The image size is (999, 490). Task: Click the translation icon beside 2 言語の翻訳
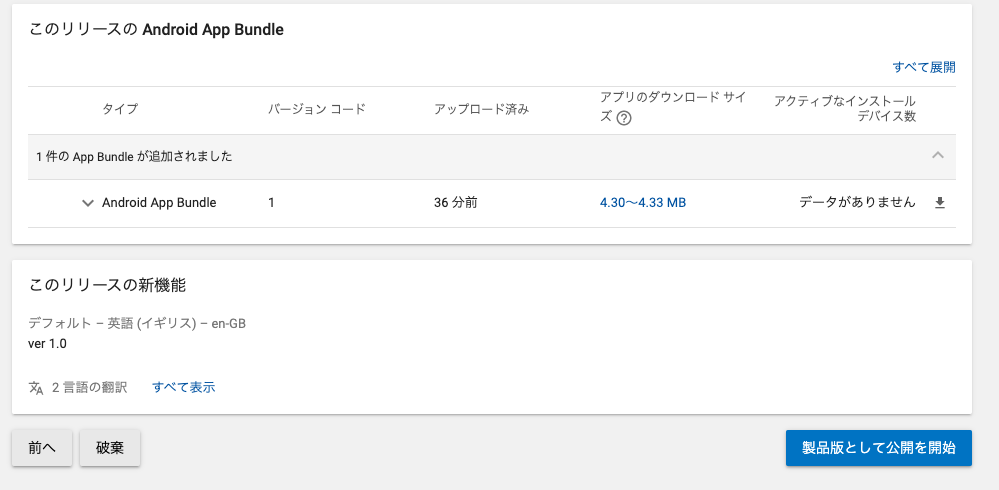click(36, 387)
